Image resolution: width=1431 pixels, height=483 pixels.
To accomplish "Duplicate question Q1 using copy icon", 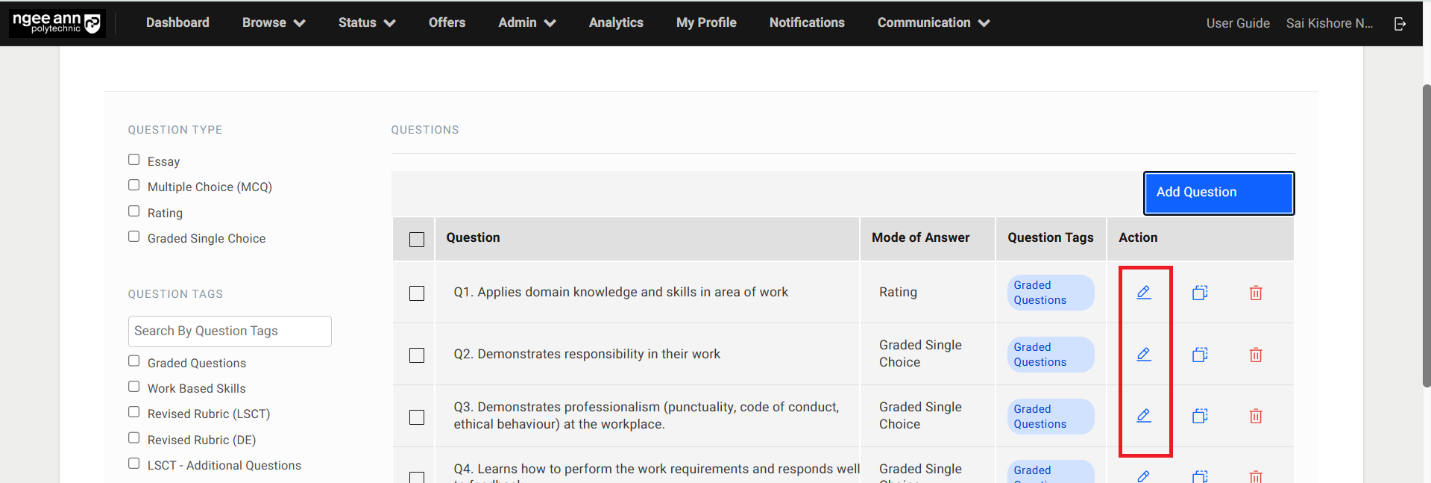I will click(x=1200, y=293).
